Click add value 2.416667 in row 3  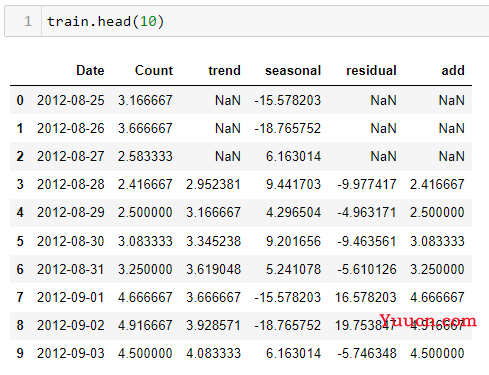tap(437, 184)
